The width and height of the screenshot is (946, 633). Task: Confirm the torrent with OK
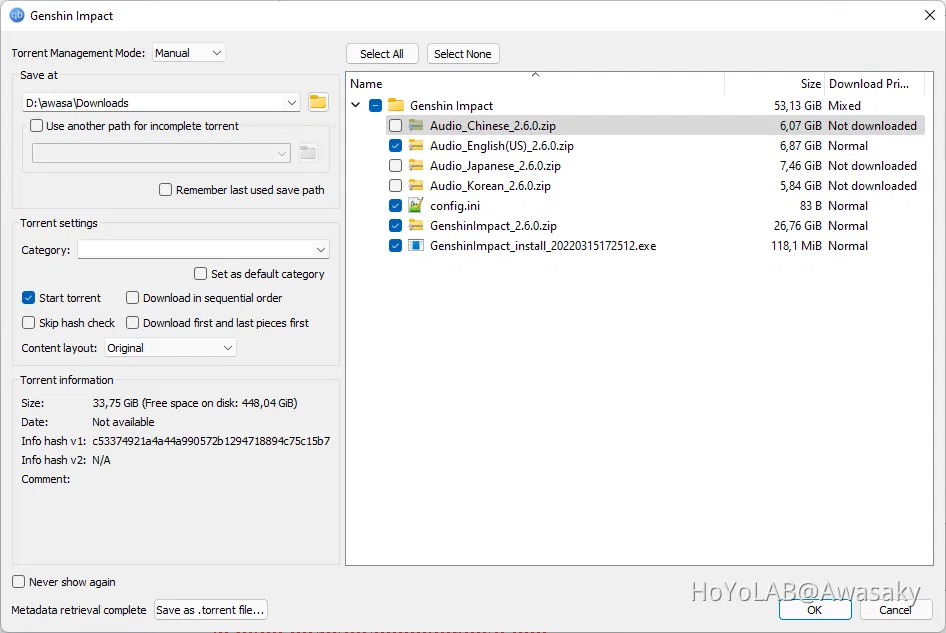[814, 609]
